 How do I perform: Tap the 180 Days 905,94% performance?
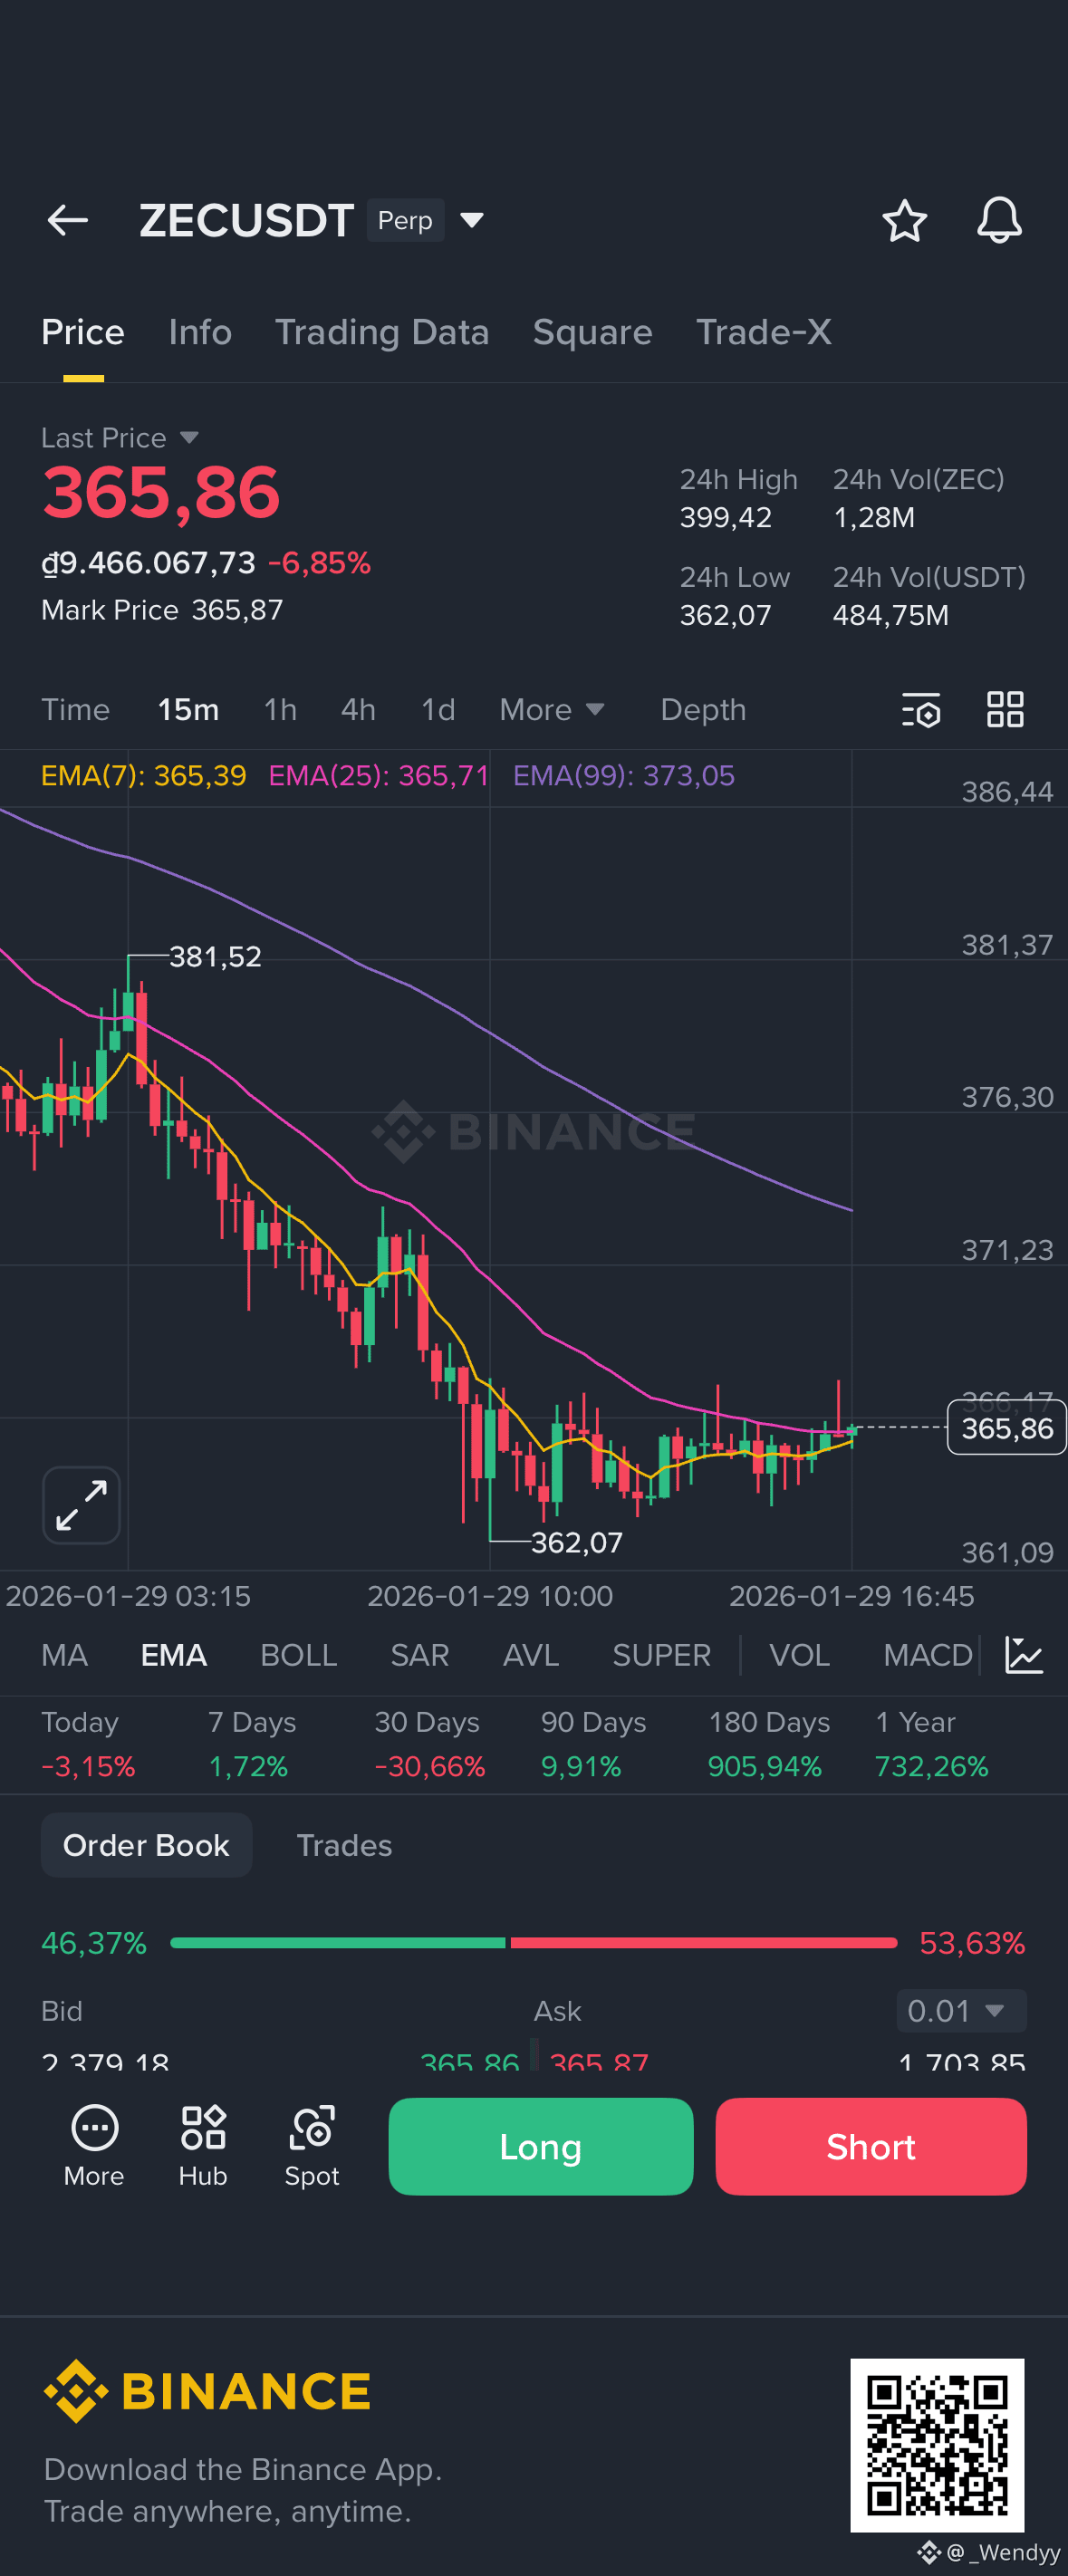(768, 1744)
